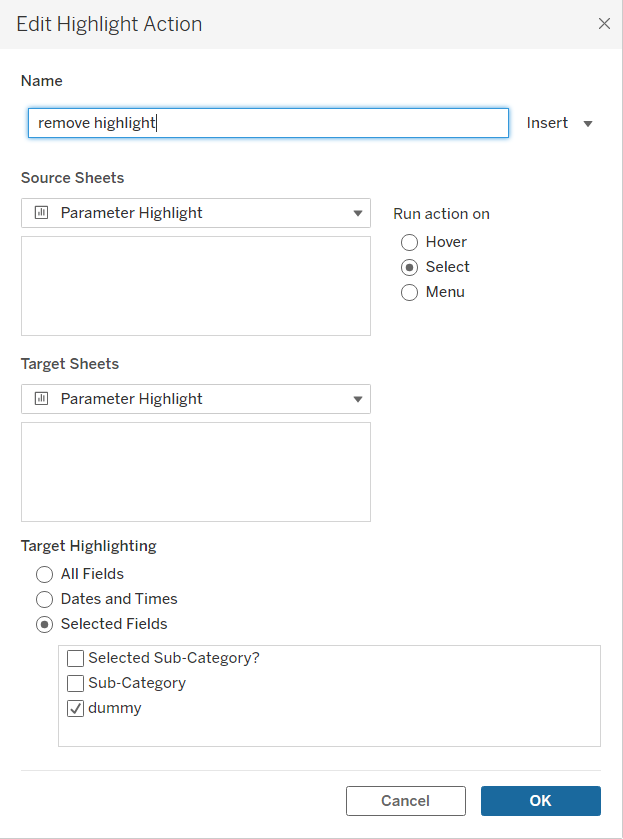Choose Selected Fields highlighting option
This screenshot has height=839, width=623.
[44, 624]
